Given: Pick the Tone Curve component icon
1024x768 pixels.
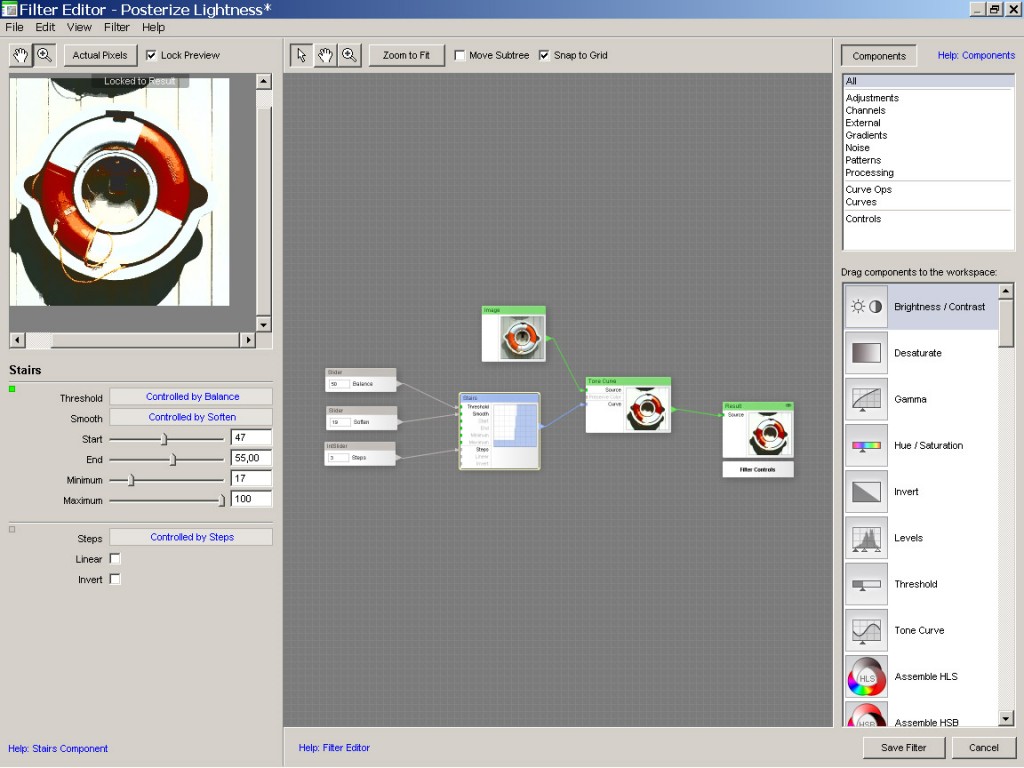Looking at the screenshot, I should pos(867,631).
